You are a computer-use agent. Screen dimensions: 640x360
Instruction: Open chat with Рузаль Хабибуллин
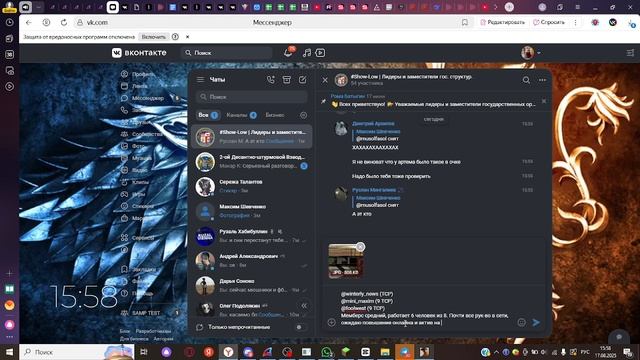click(x=251, y=236)
